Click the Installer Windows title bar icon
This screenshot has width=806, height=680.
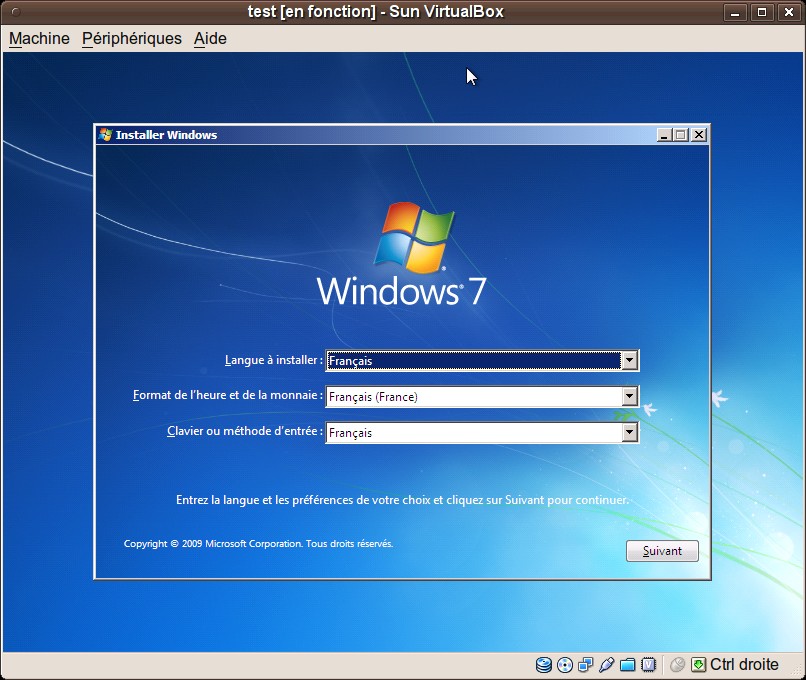105,135
